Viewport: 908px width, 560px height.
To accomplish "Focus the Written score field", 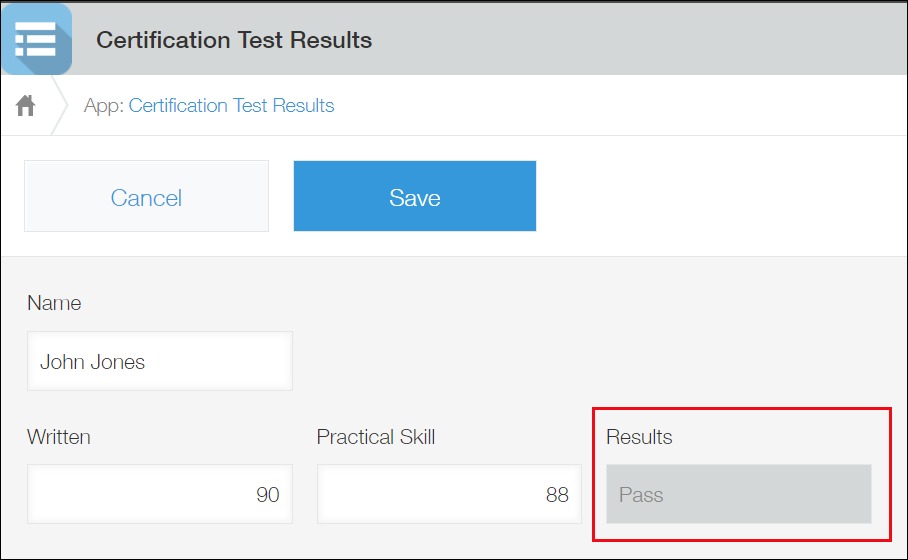I will tap(160, 494).
